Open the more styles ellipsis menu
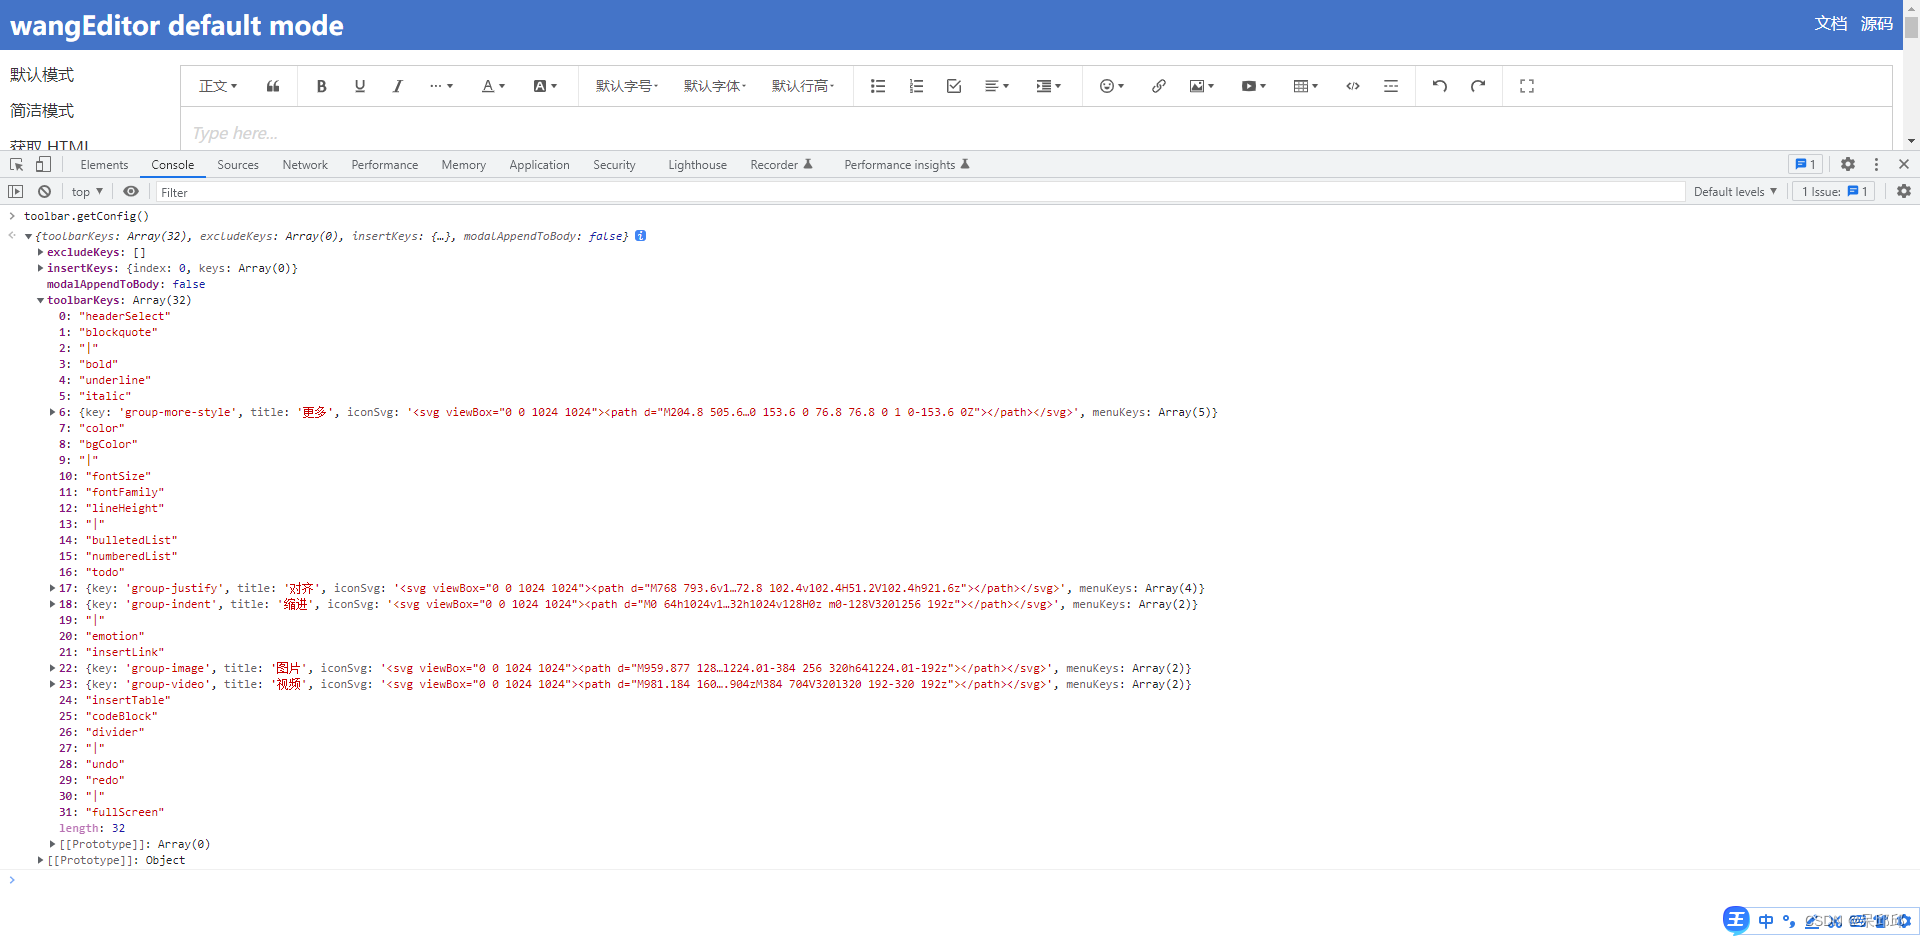 [441, 86]
